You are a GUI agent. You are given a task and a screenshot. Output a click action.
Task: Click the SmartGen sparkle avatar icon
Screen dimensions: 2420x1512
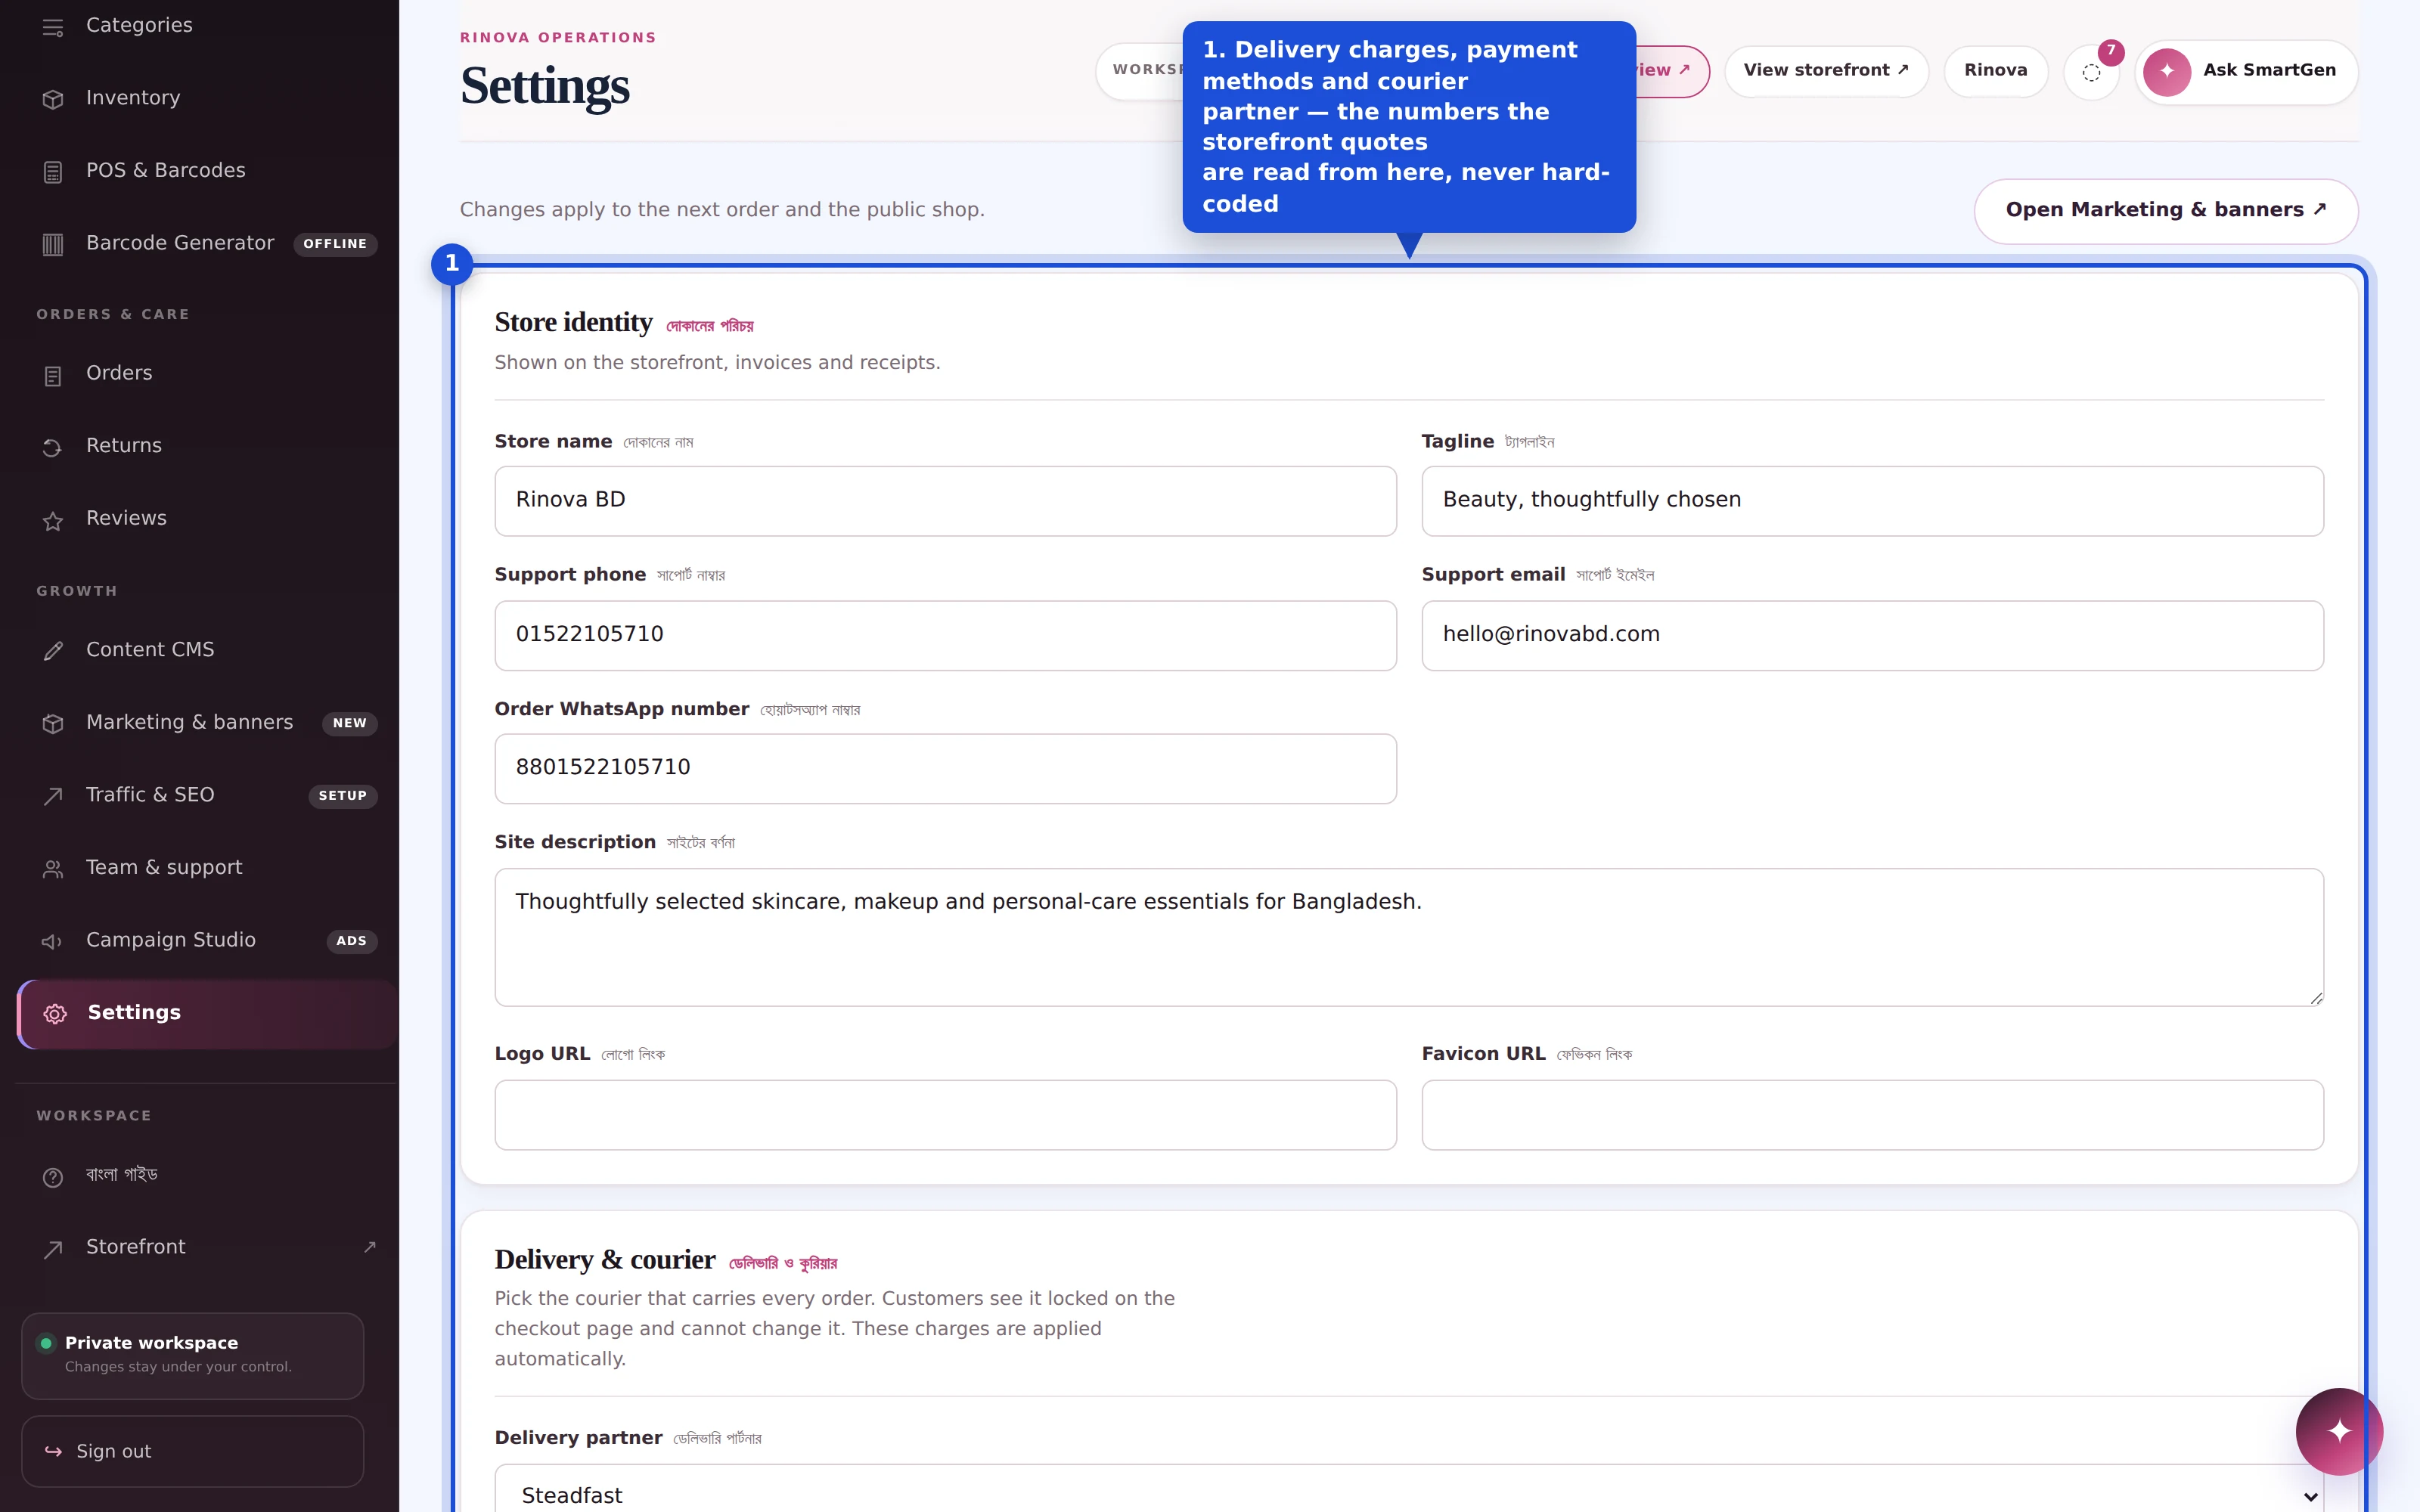pos(2167,71)
